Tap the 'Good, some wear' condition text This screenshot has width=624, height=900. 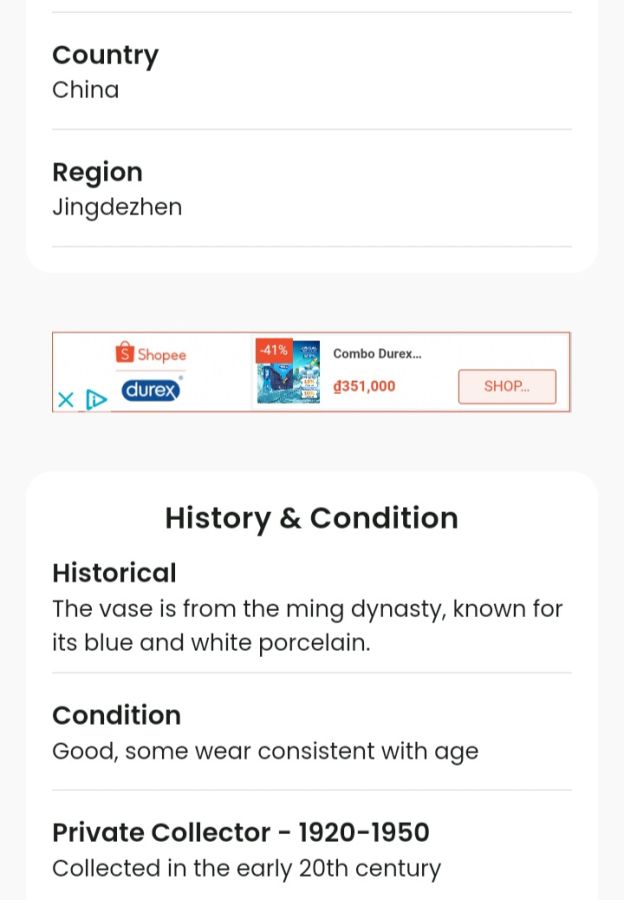[265, 751]
